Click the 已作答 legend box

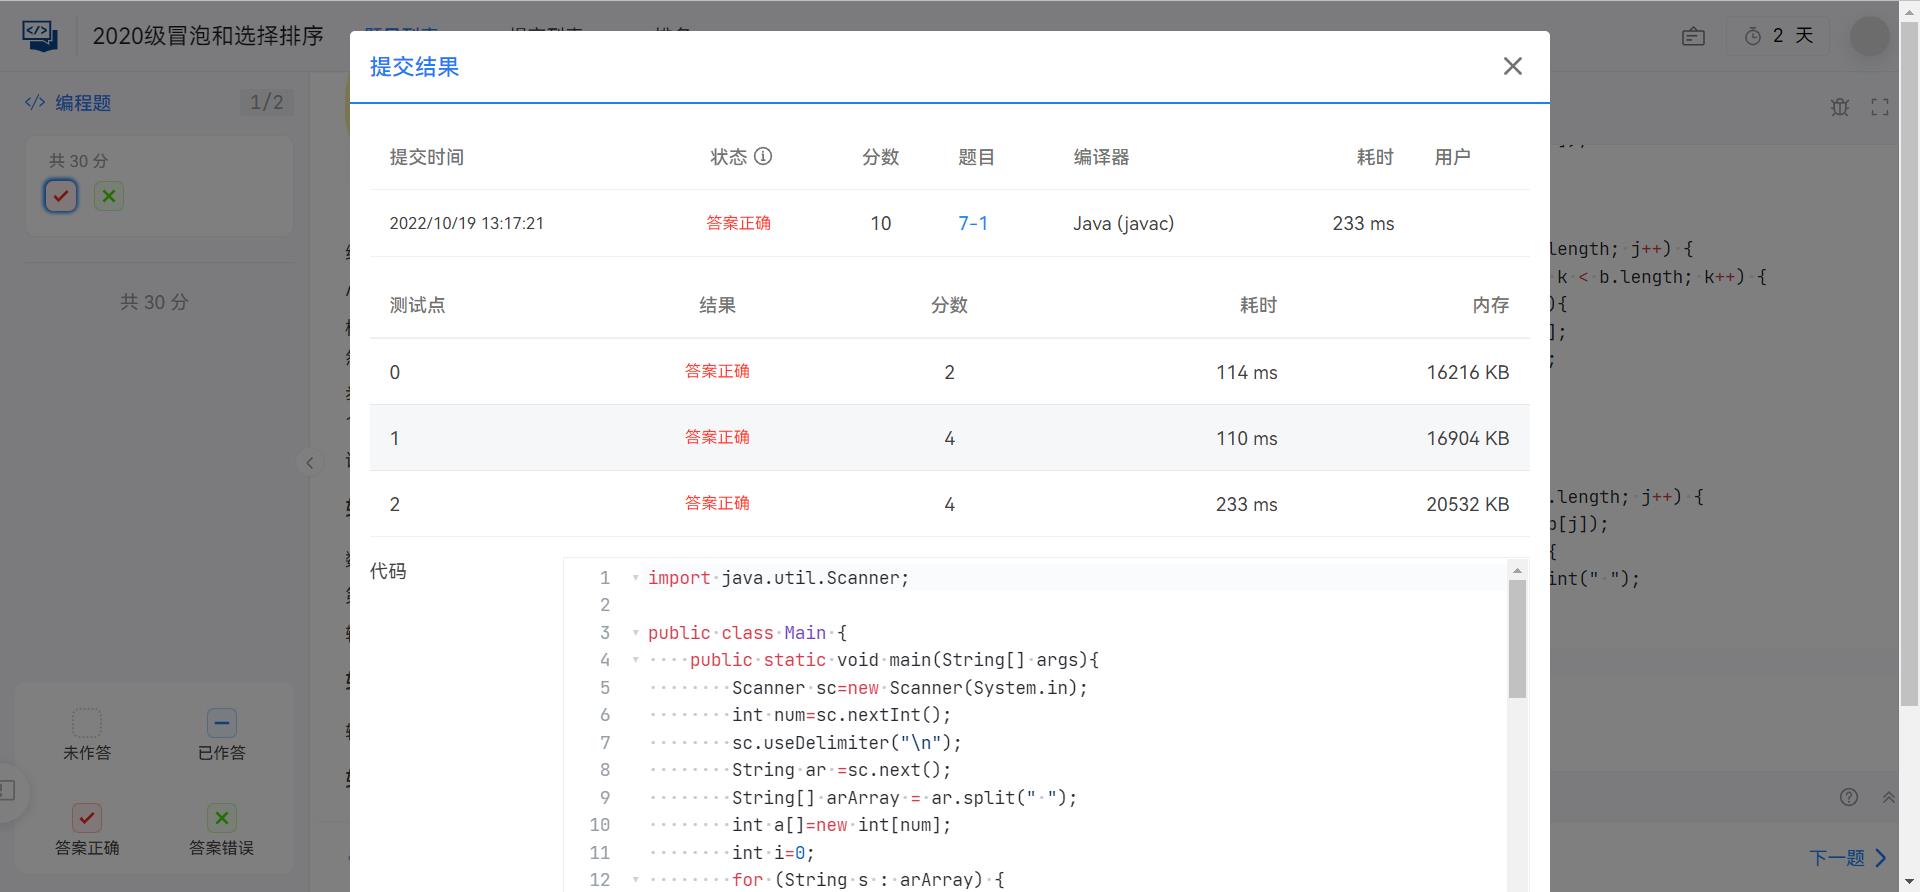click(x=222, y=722)
